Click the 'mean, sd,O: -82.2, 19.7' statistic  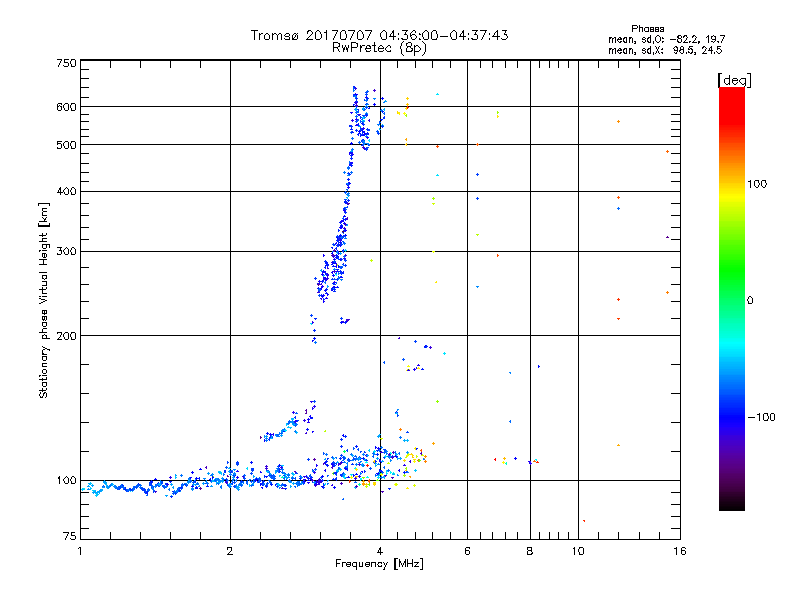tap(666, 39)
